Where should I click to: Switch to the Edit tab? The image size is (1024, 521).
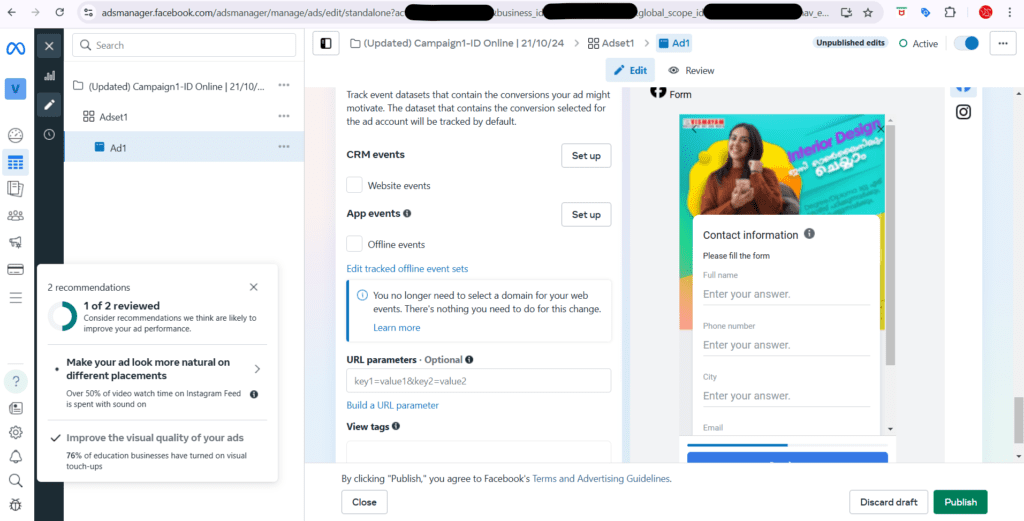[x=630, y=70]
